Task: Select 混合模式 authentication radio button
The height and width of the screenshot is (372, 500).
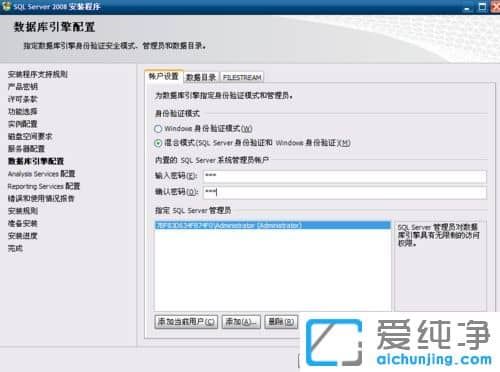Action: tap(158, 143)
